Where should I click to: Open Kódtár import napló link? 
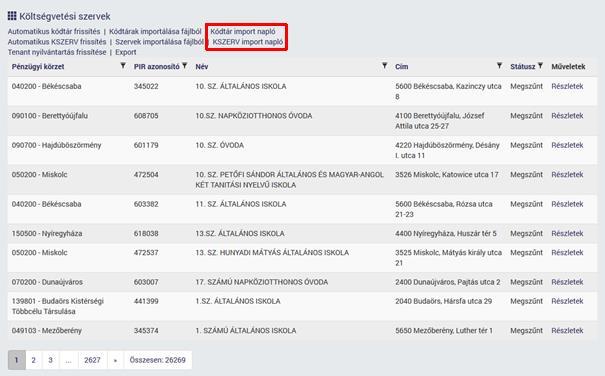point(243,31)
